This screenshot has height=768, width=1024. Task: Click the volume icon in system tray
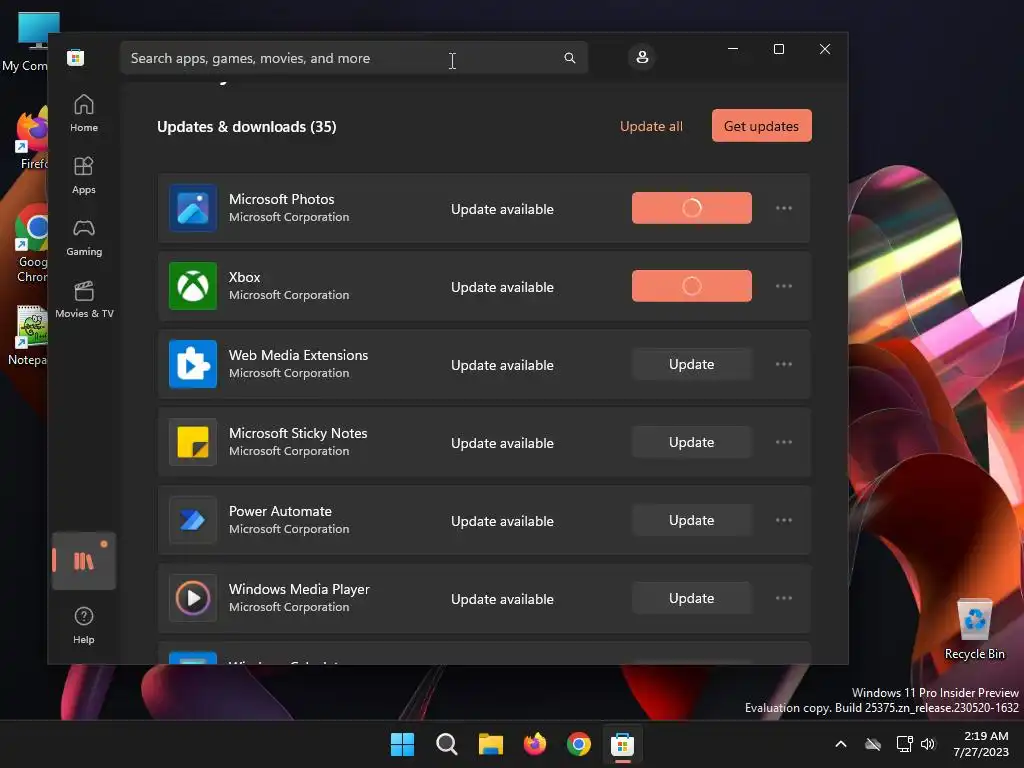tap(928, 744)
